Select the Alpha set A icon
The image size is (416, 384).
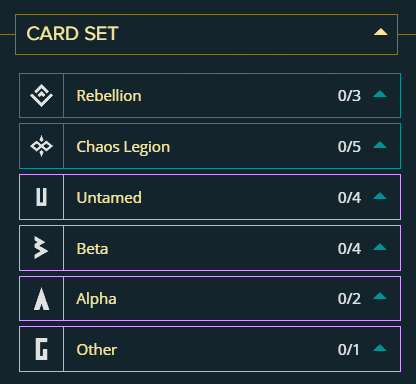[42, 299]
